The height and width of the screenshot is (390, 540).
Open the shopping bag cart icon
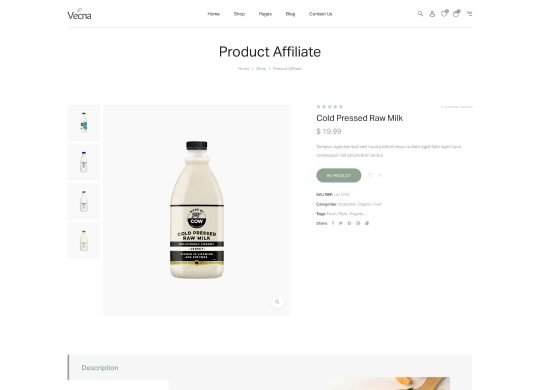(456, 13)
